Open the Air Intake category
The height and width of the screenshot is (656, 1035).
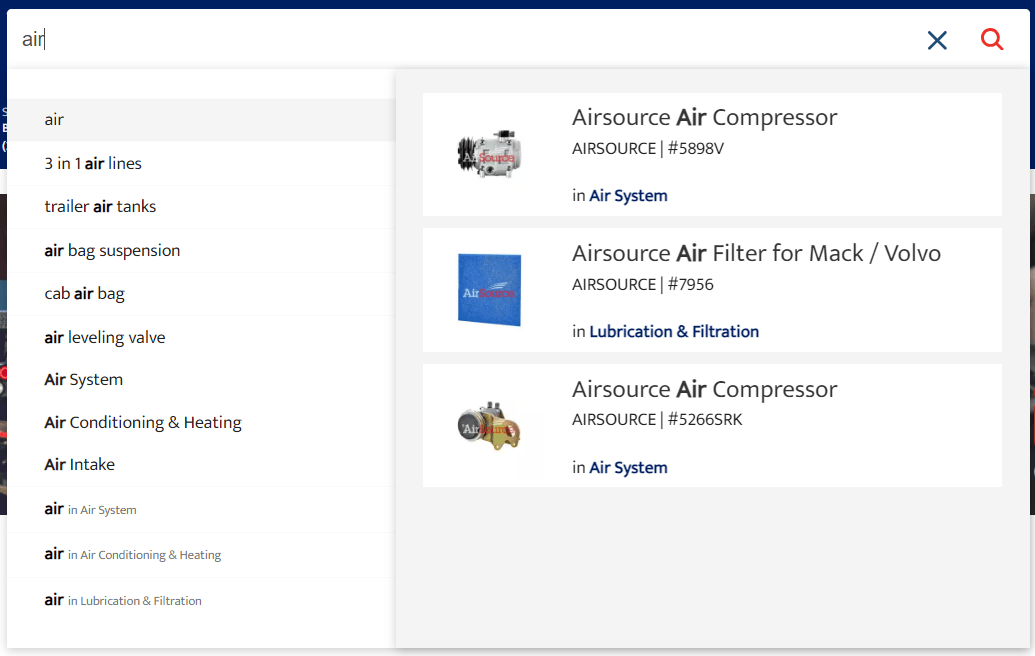[78, 464]
